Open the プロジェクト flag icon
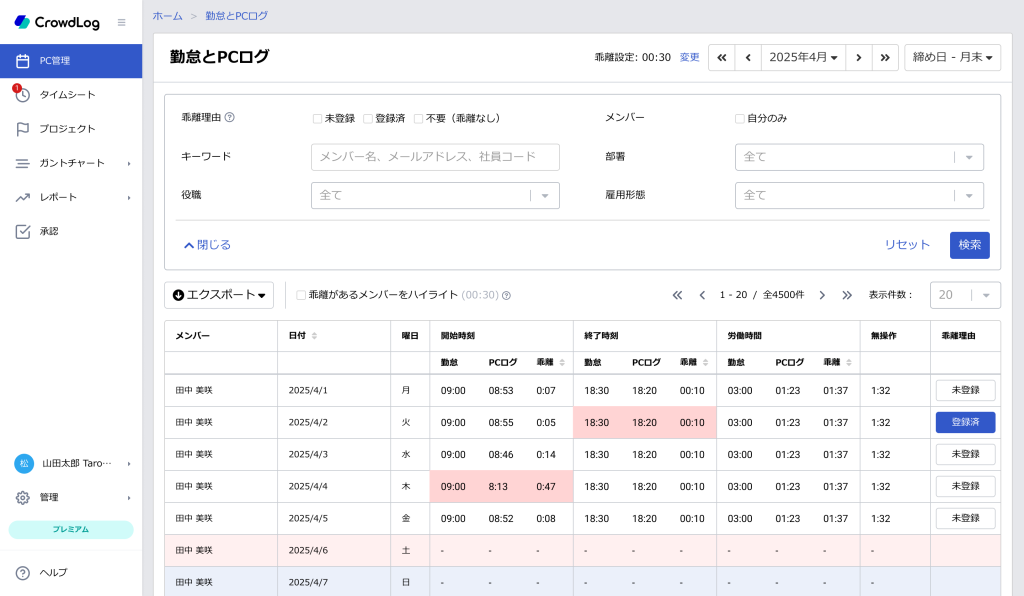This screenshot has width=1024, height=596. coord(22,129)
